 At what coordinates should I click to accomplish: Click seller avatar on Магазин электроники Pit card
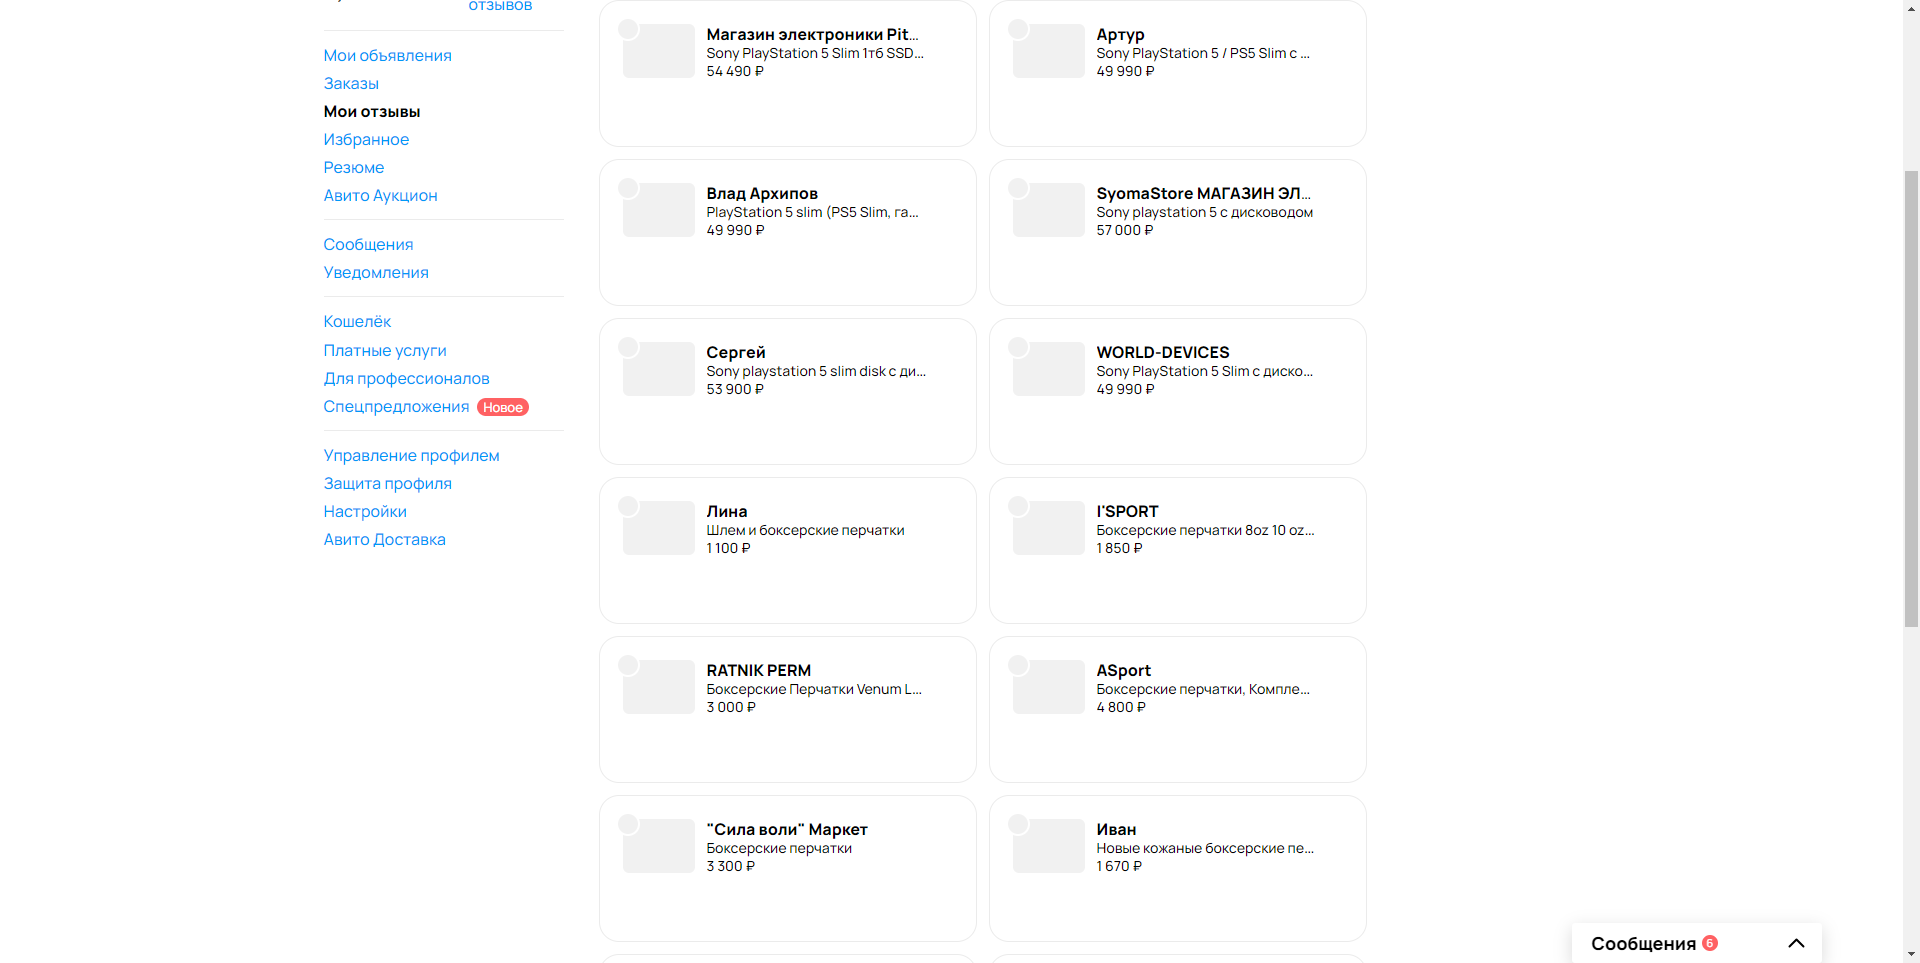[628, 29]
